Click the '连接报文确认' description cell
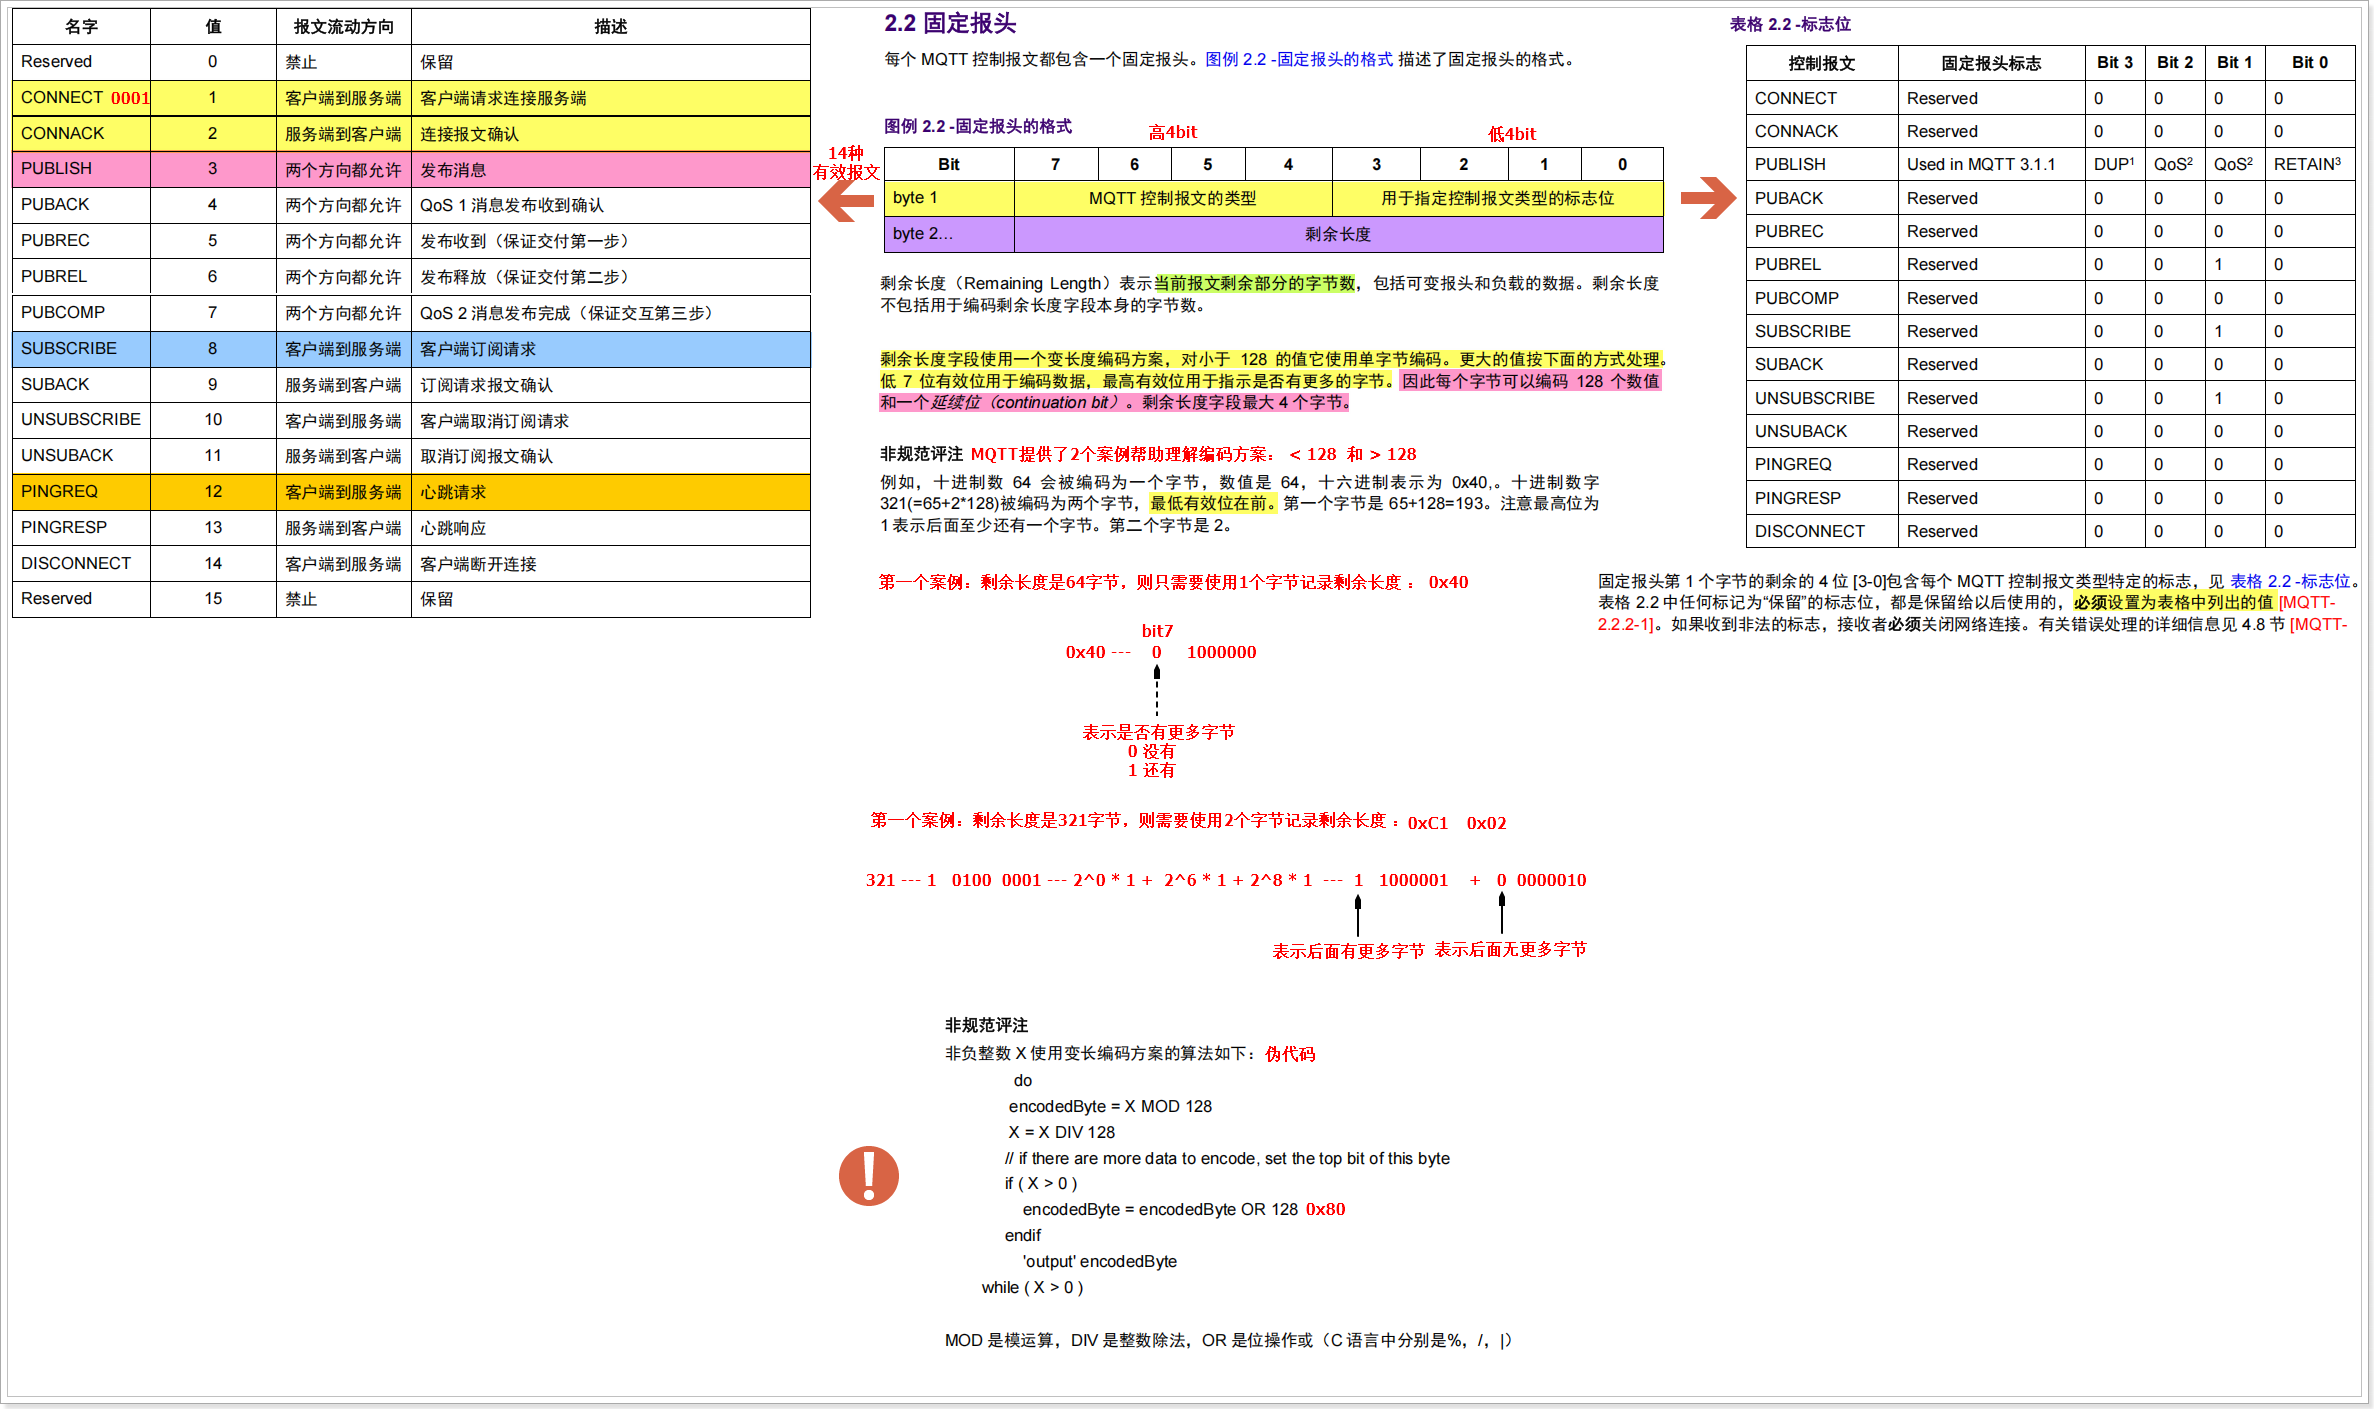The height and width of the screenshot is (1409, 2374). (610, 134)
